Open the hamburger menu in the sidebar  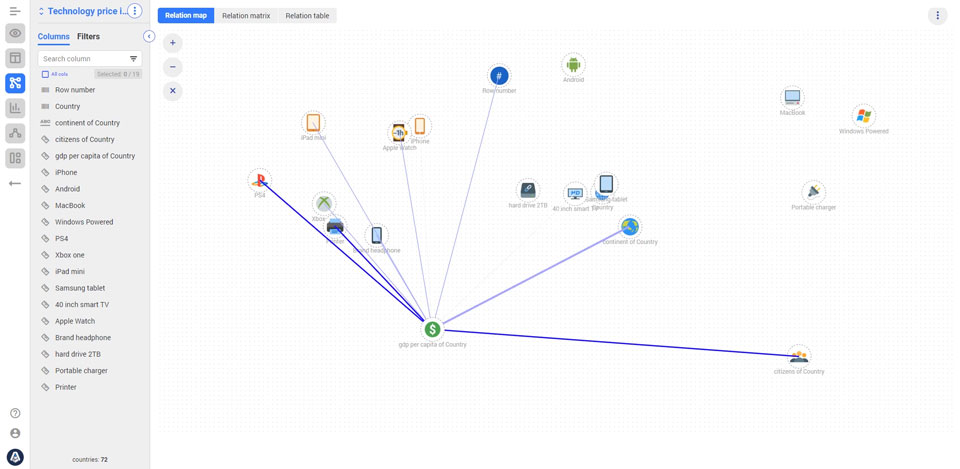pos(15,11)
